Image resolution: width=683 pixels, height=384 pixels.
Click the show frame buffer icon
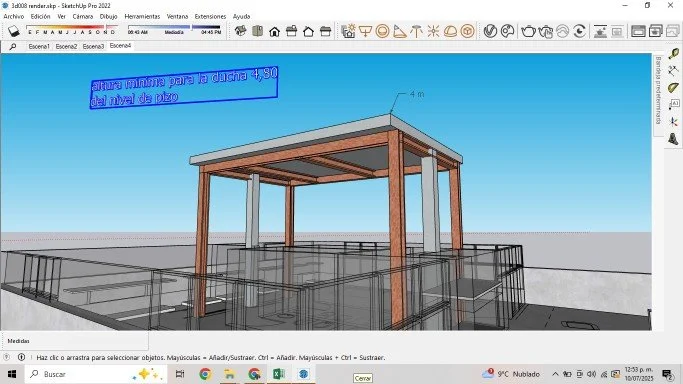(x=638, y=31)
